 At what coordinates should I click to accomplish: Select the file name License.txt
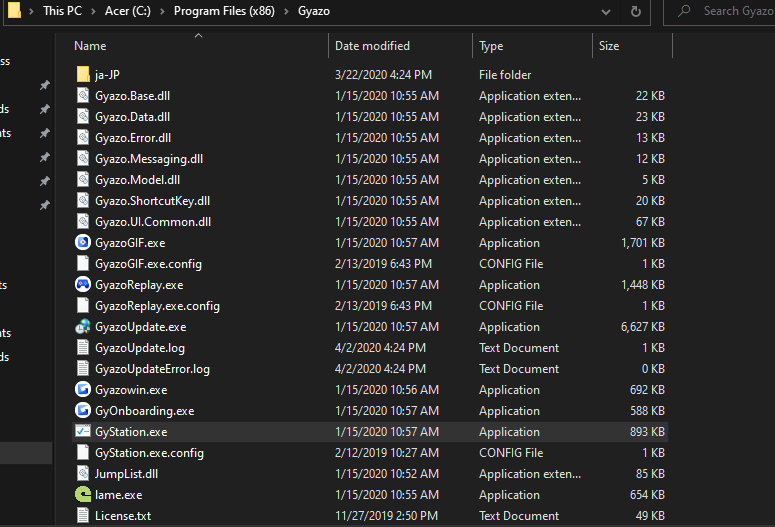pyautogui.click(x=123, y=516)
